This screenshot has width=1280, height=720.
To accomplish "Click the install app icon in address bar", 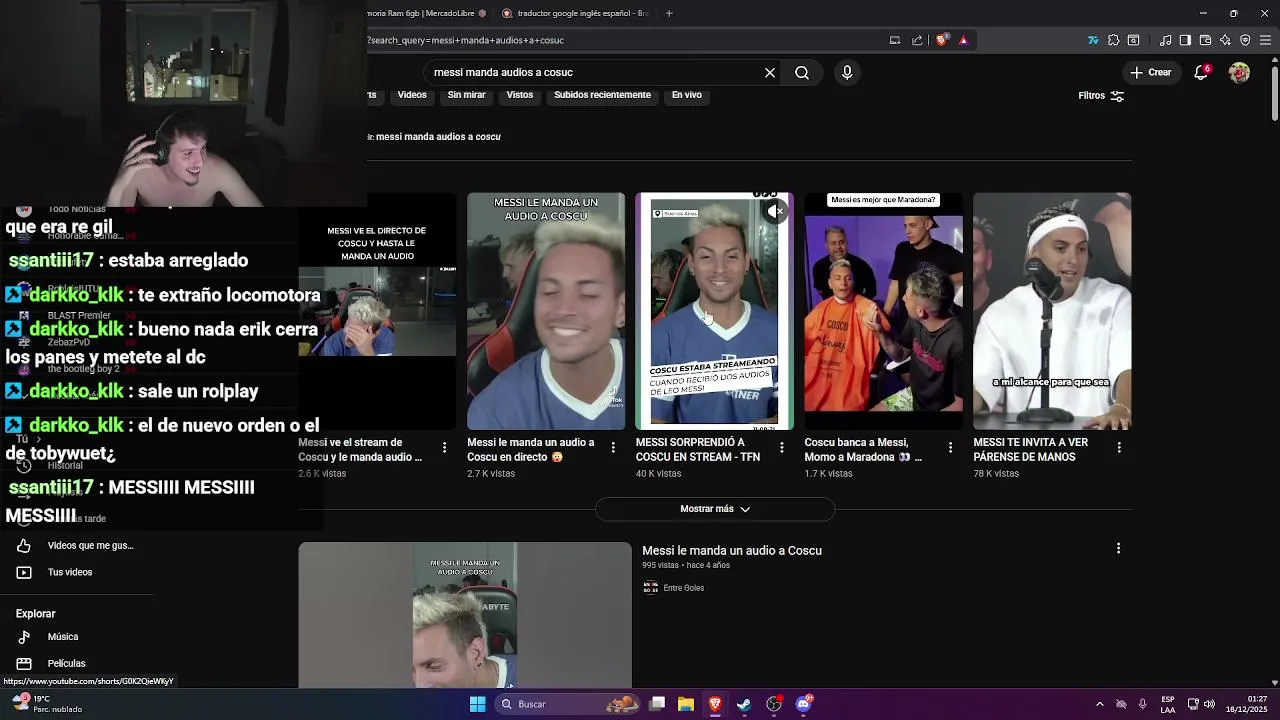I will (895, 40).
